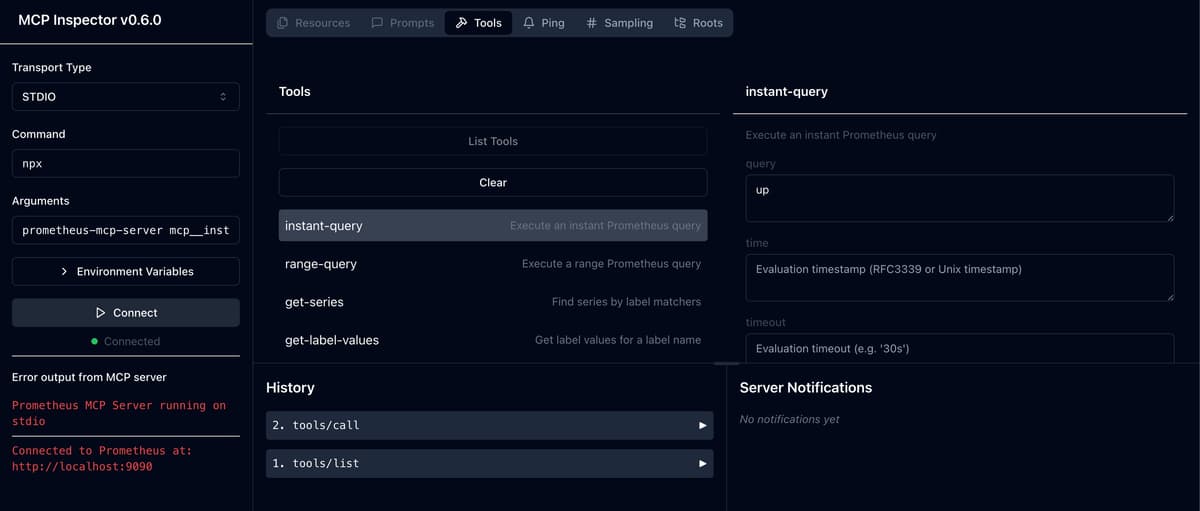Image resolution: width=1200 pixels, height=511 pixels.
Task: Click the History heading
Action: [x=290, y=387]
